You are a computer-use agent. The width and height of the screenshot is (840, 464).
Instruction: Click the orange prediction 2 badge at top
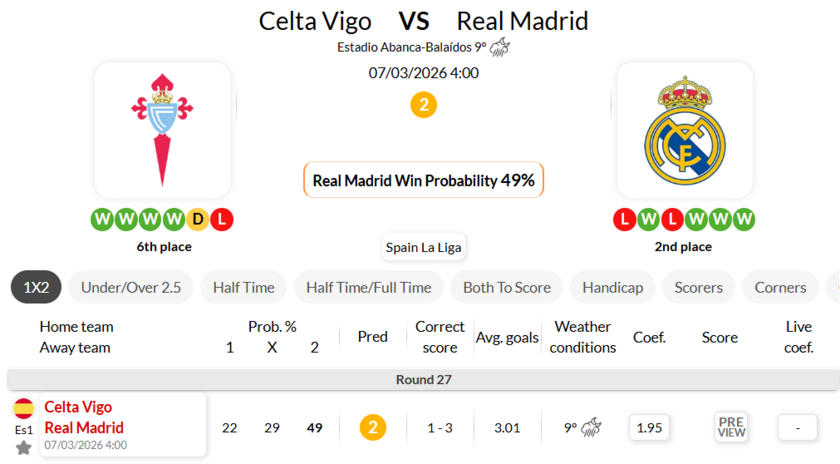(x=423, y=105)
